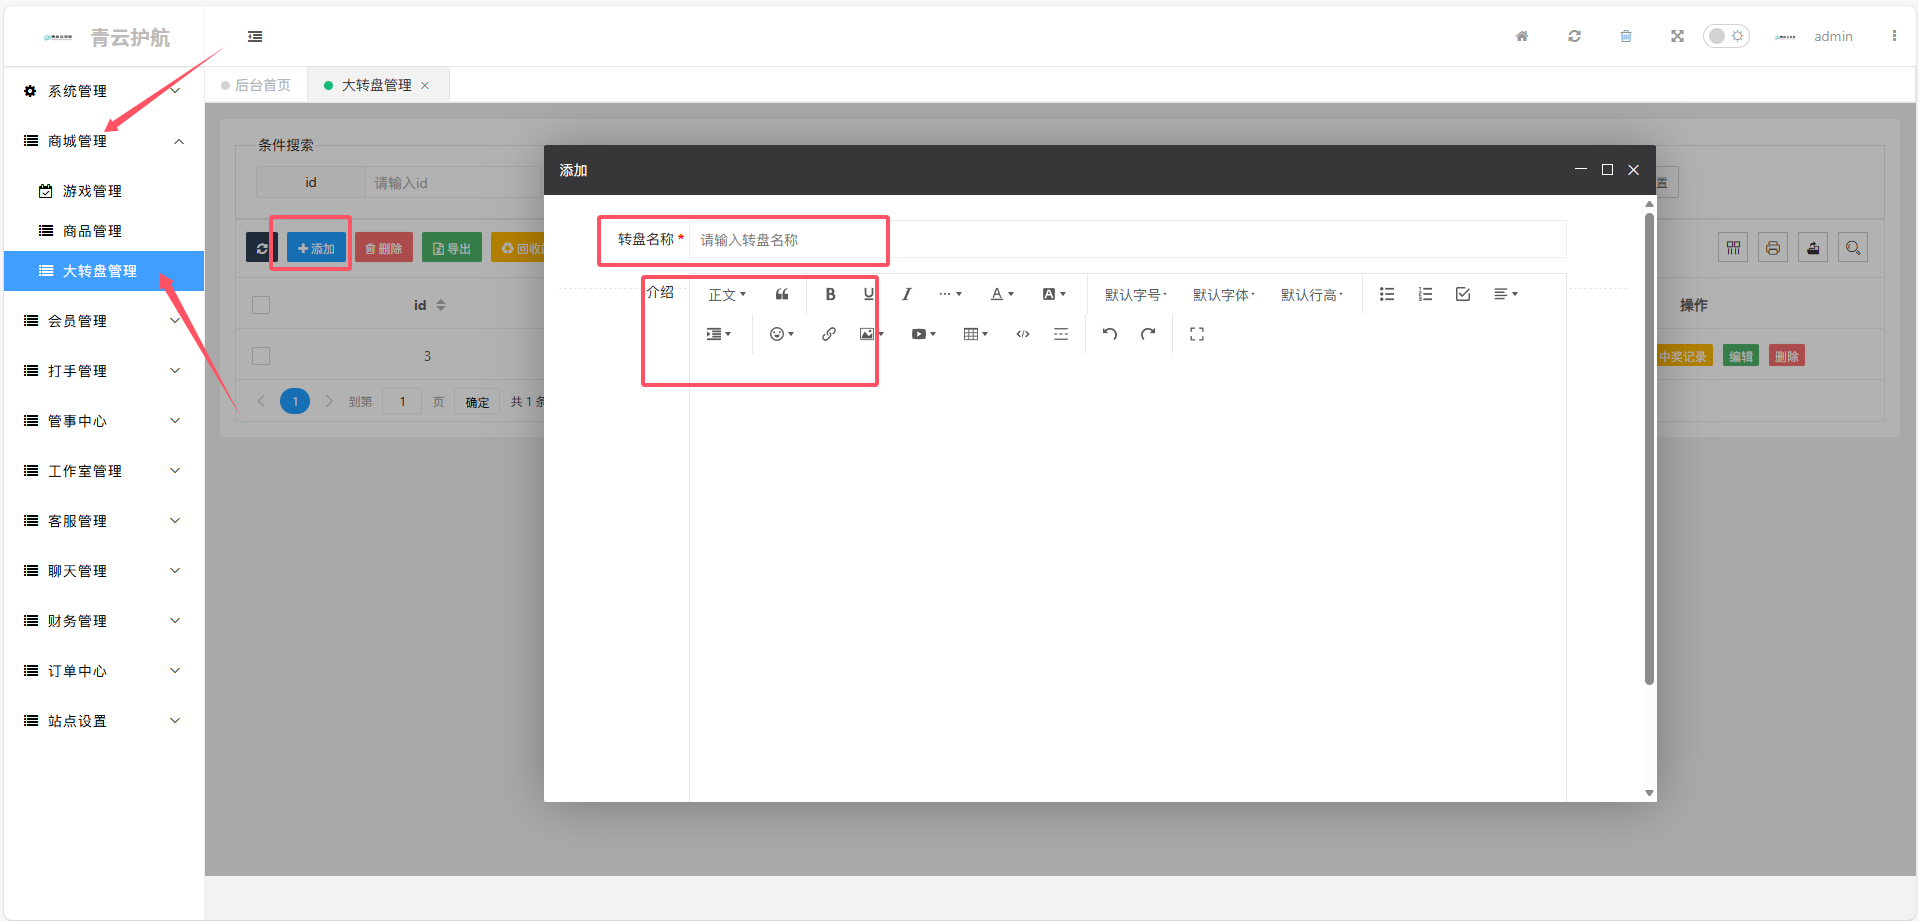This screenshot has height=921, width=1919.
Task: Click the blockquote icon in editor
Action: pyautogui.click(x=782, y=294)
